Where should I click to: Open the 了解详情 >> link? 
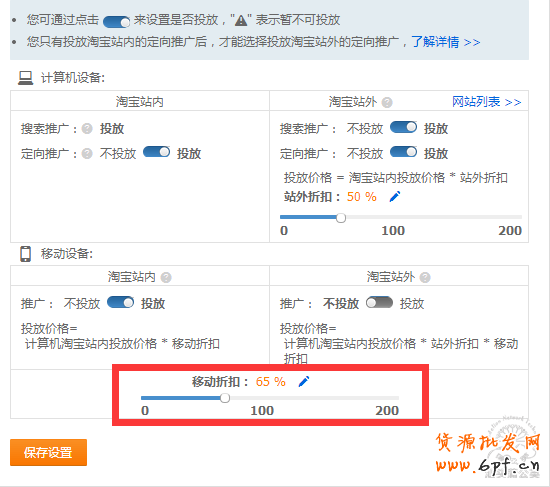tap(445, 42)
